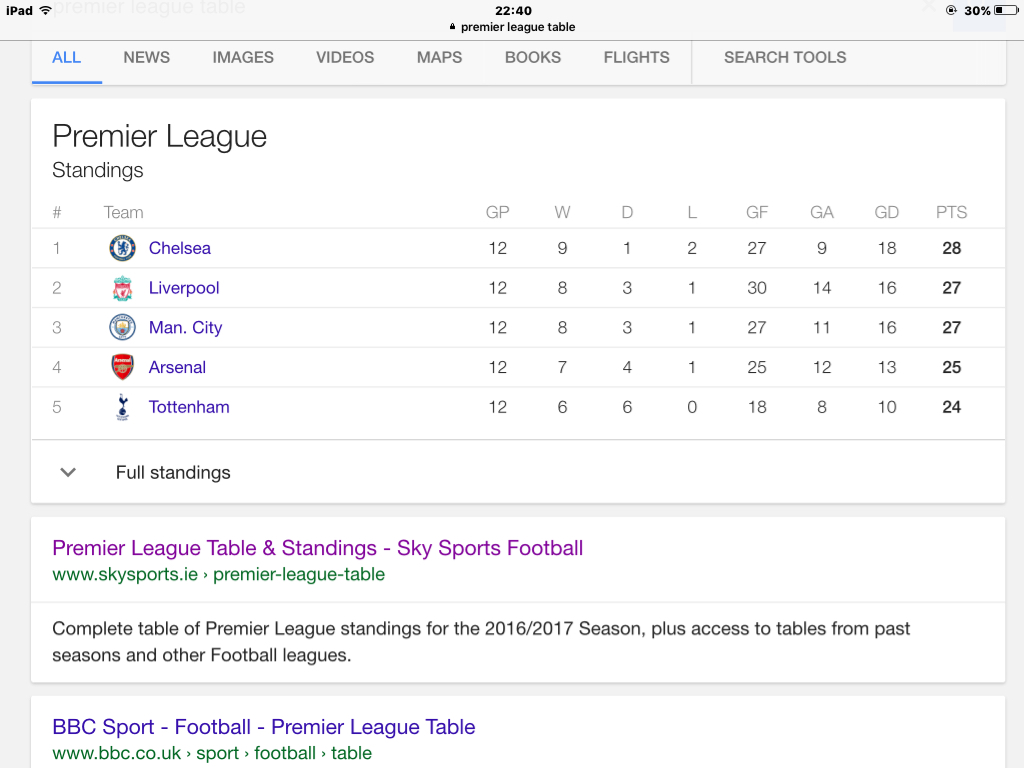Expand Full standings with the chevron

pos(68,473)
